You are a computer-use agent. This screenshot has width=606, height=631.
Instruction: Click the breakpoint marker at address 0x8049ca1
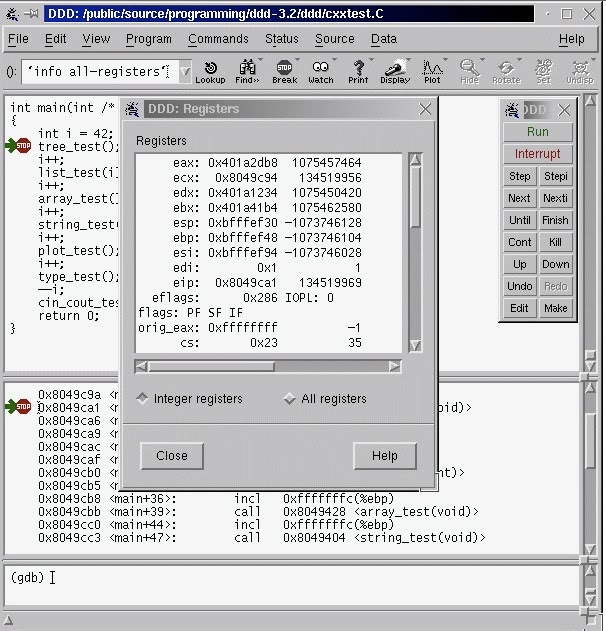tap(23, 406)
